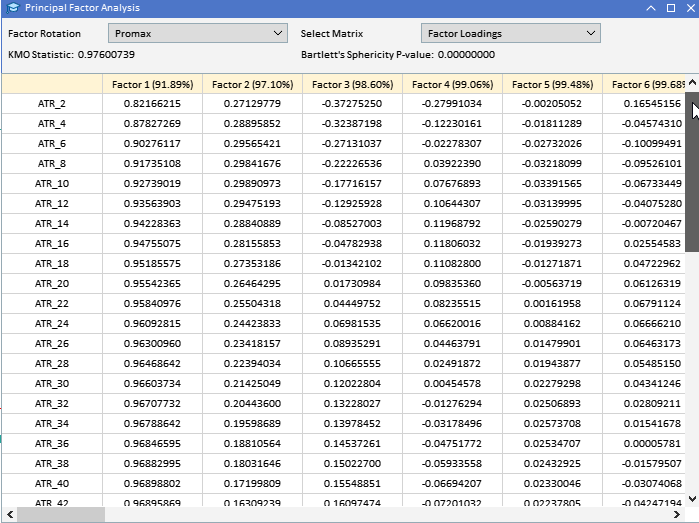Select the ATR_22 row header

click(x=52, y=304)
